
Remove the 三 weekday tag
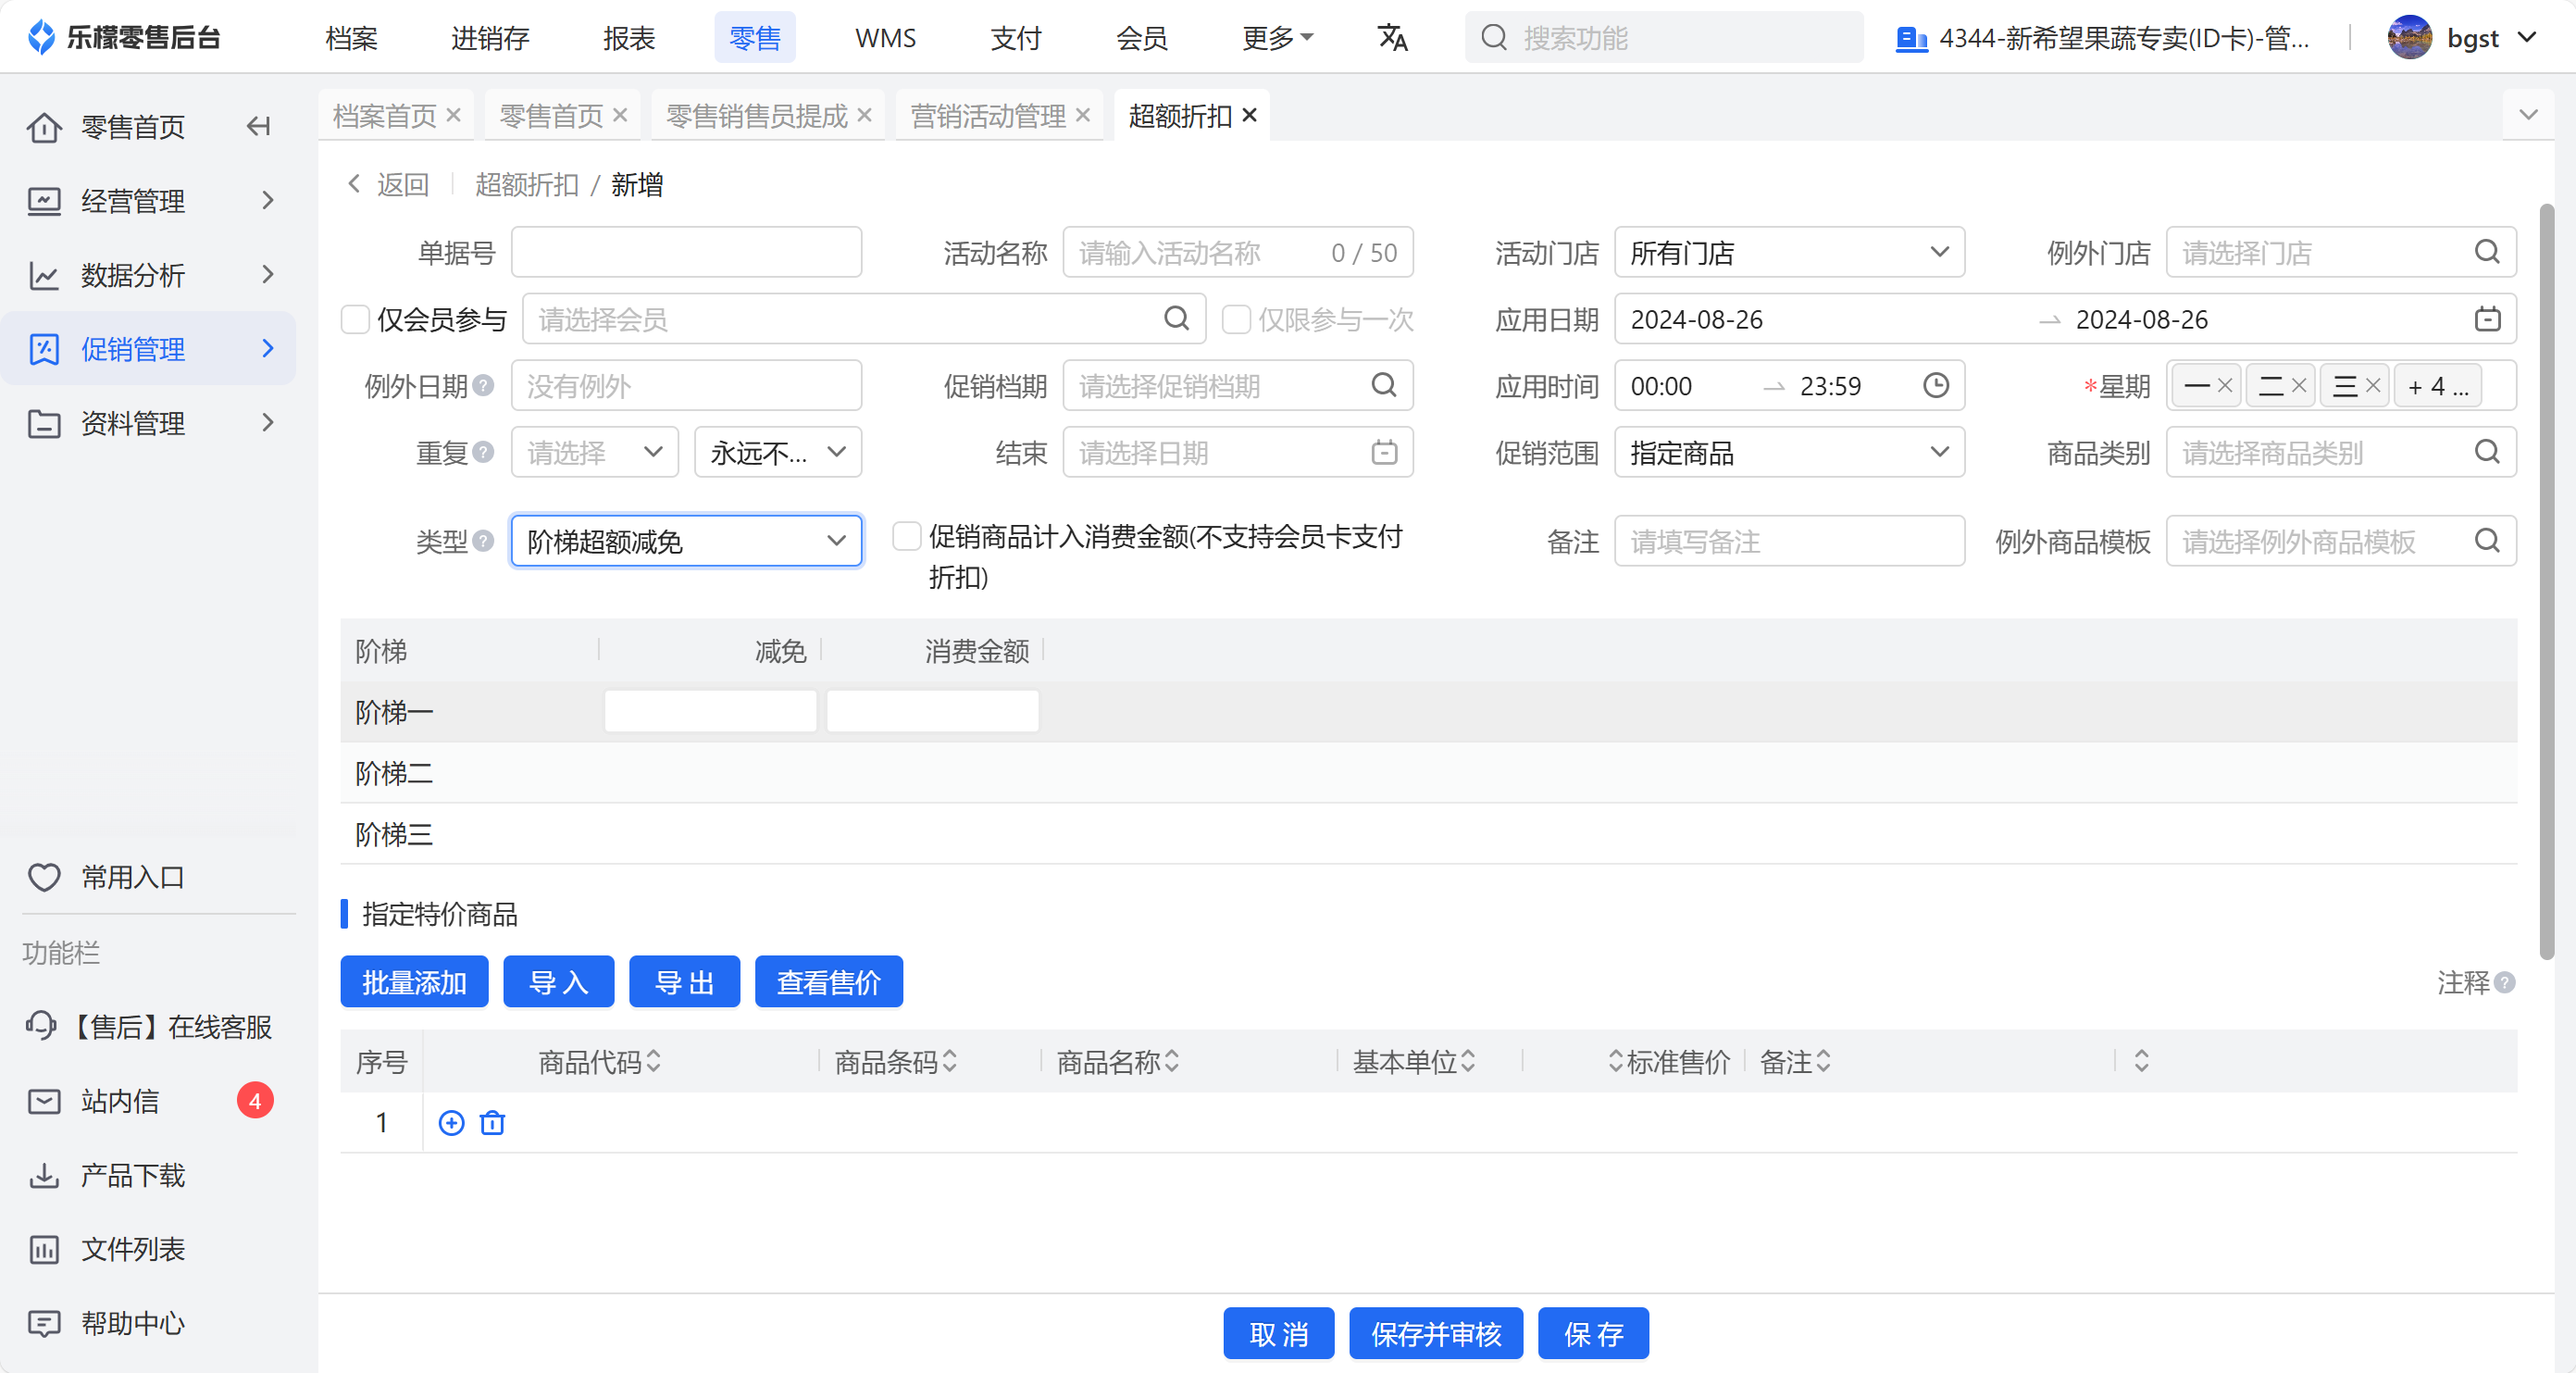2373,386
